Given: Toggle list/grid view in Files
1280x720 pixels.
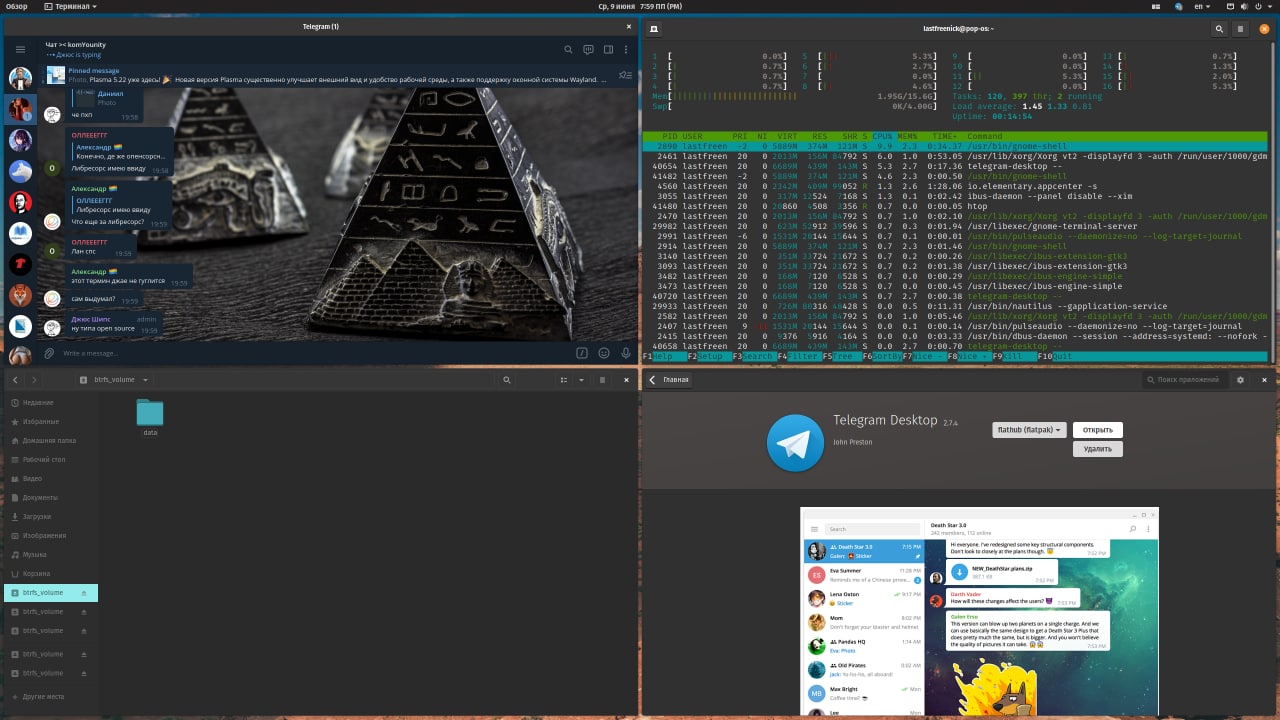Looking at the screenshot, I should click(x=563, y=380).
